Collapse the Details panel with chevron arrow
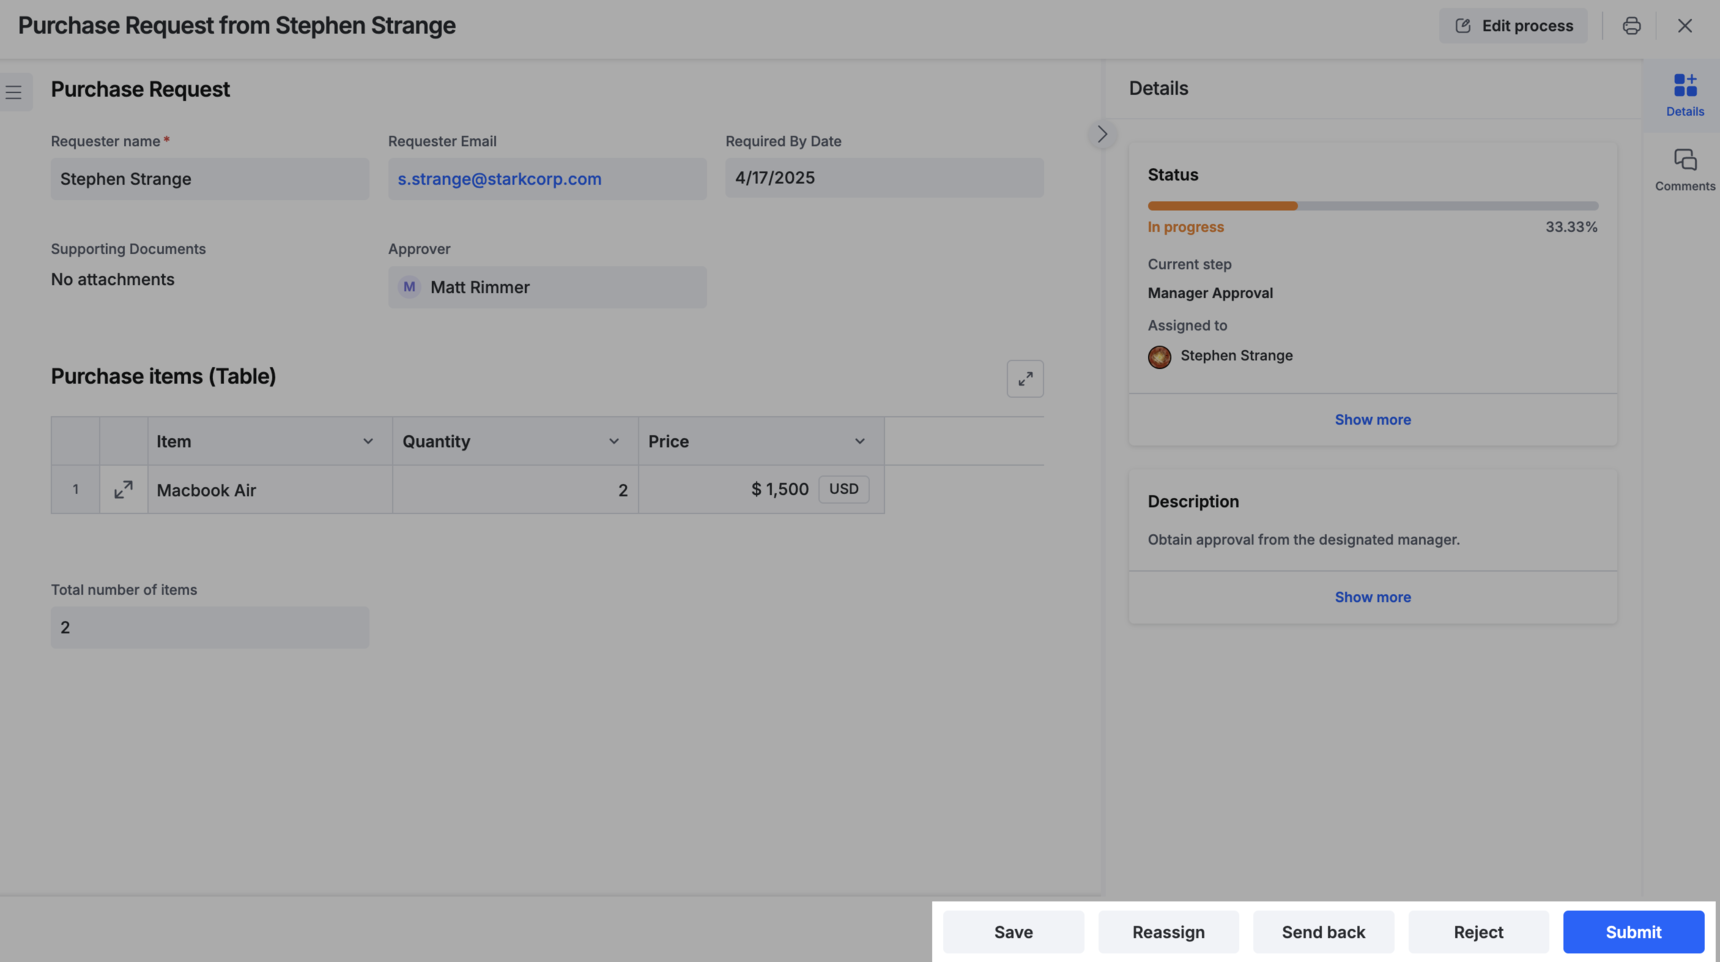 point(1102,134)
